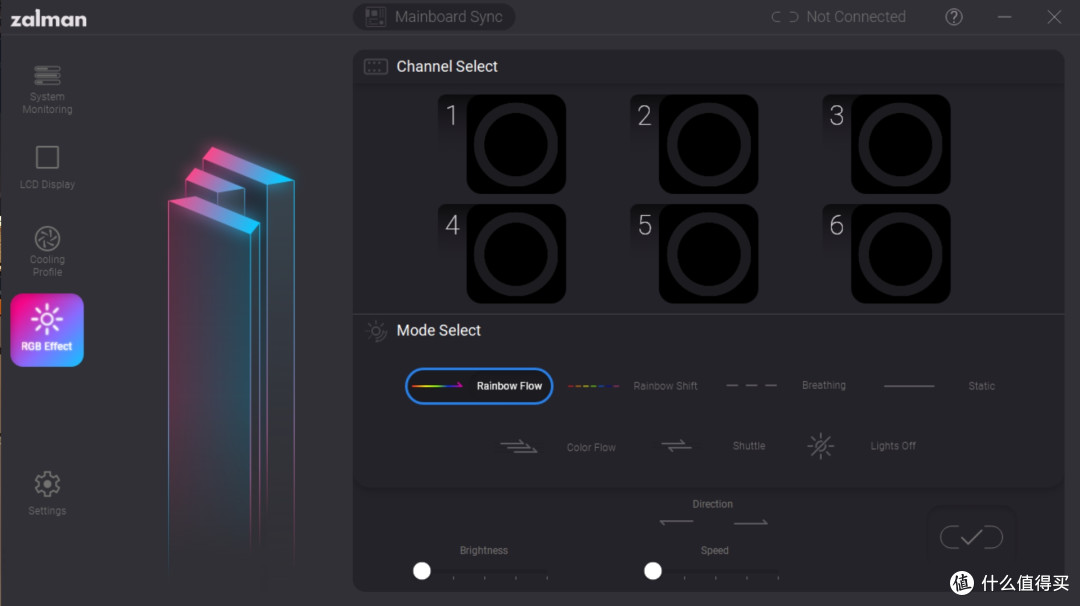Click the Breathing dashed line icon
The image size is (1080, 606).
click(751, 385)
